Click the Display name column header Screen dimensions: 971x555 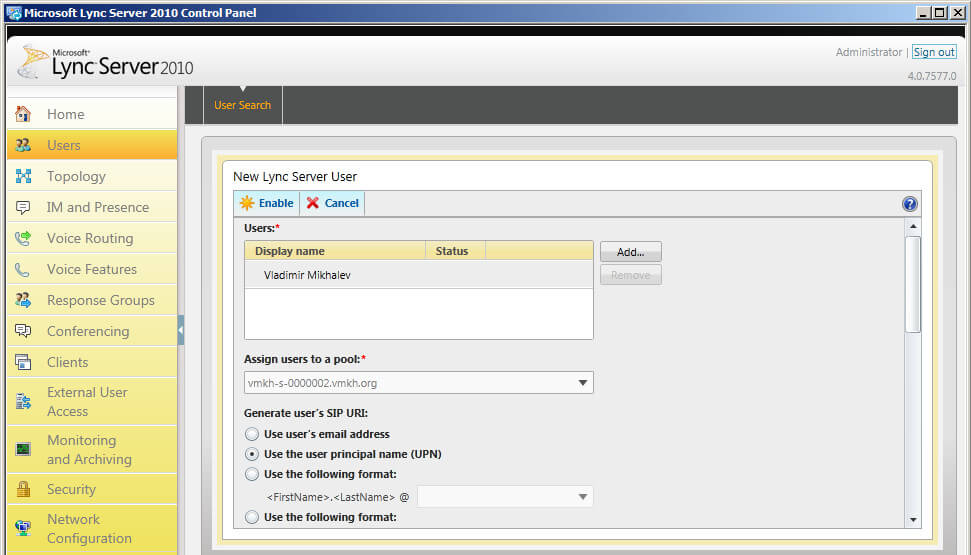click(335, 251)
